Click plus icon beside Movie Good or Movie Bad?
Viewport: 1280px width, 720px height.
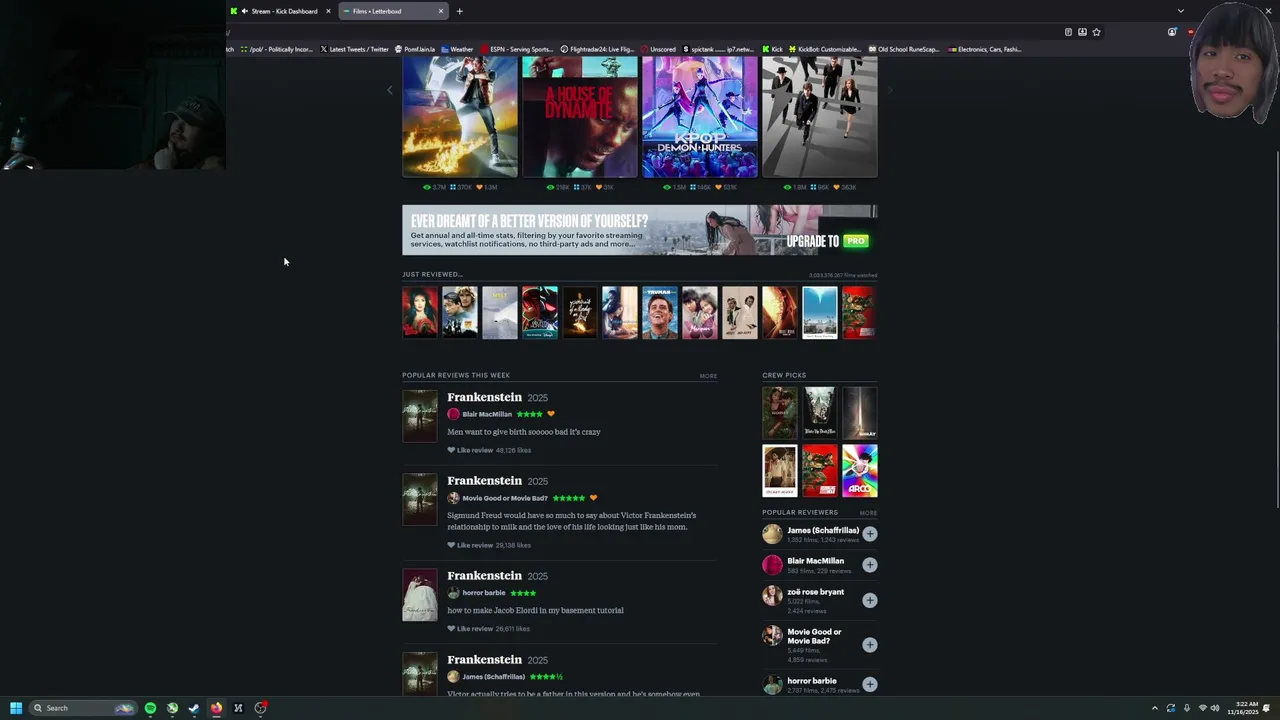[x=870, y=645]
